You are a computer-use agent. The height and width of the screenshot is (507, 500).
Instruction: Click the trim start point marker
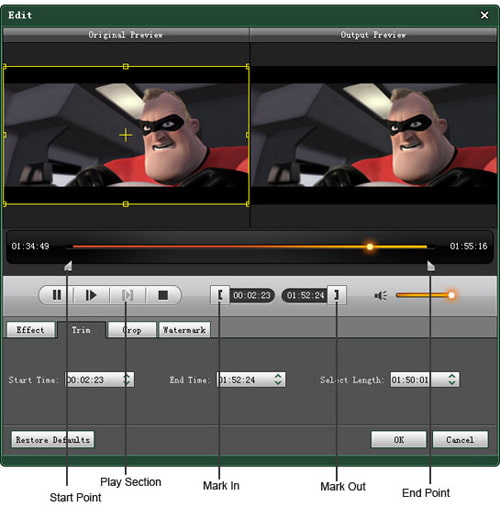point(68,266)
